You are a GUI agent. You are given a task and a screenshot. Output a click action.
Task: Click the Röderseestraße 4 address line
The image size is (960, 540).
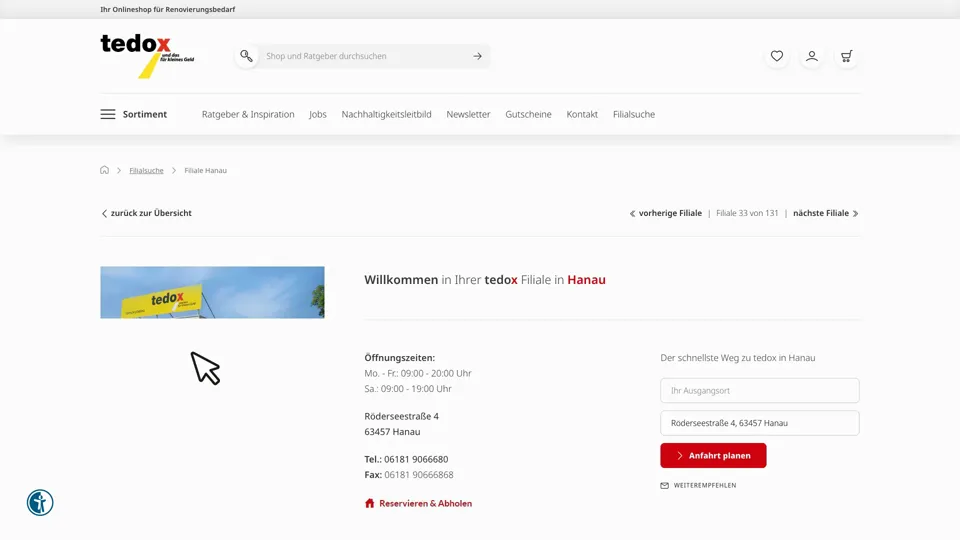pyautogui.click(x=402, y=416)
